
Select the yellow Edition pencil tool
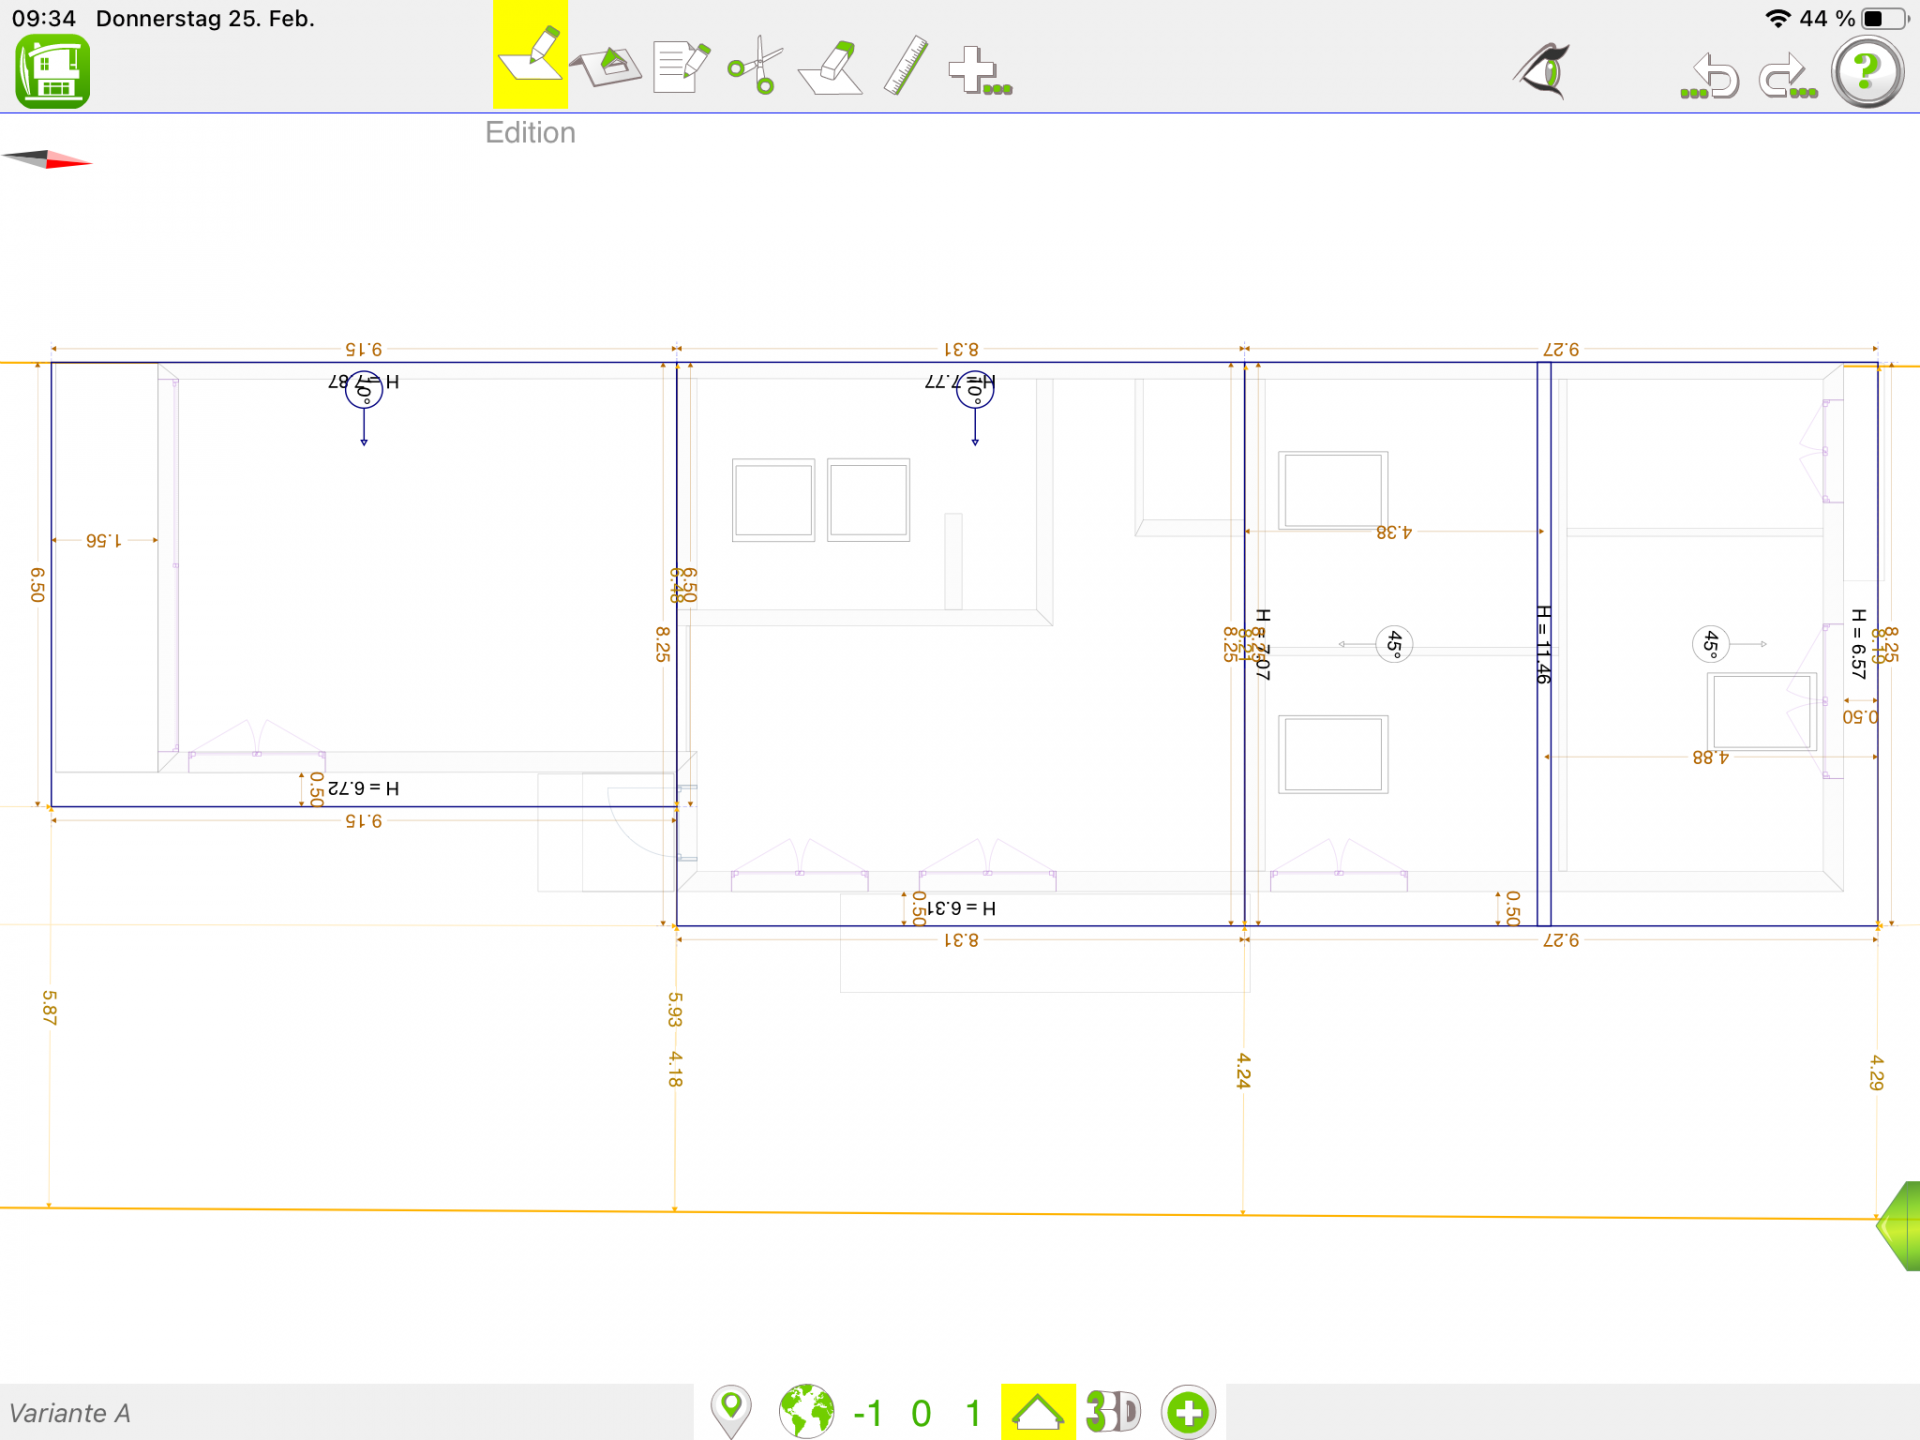click(530, 56)
